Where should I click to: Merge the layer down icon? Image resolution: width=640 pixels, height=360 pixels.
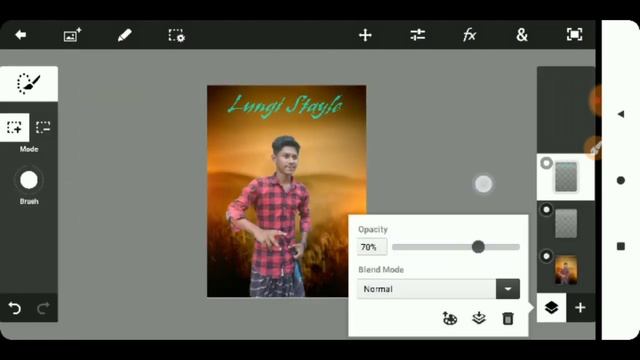pos(479,318)
